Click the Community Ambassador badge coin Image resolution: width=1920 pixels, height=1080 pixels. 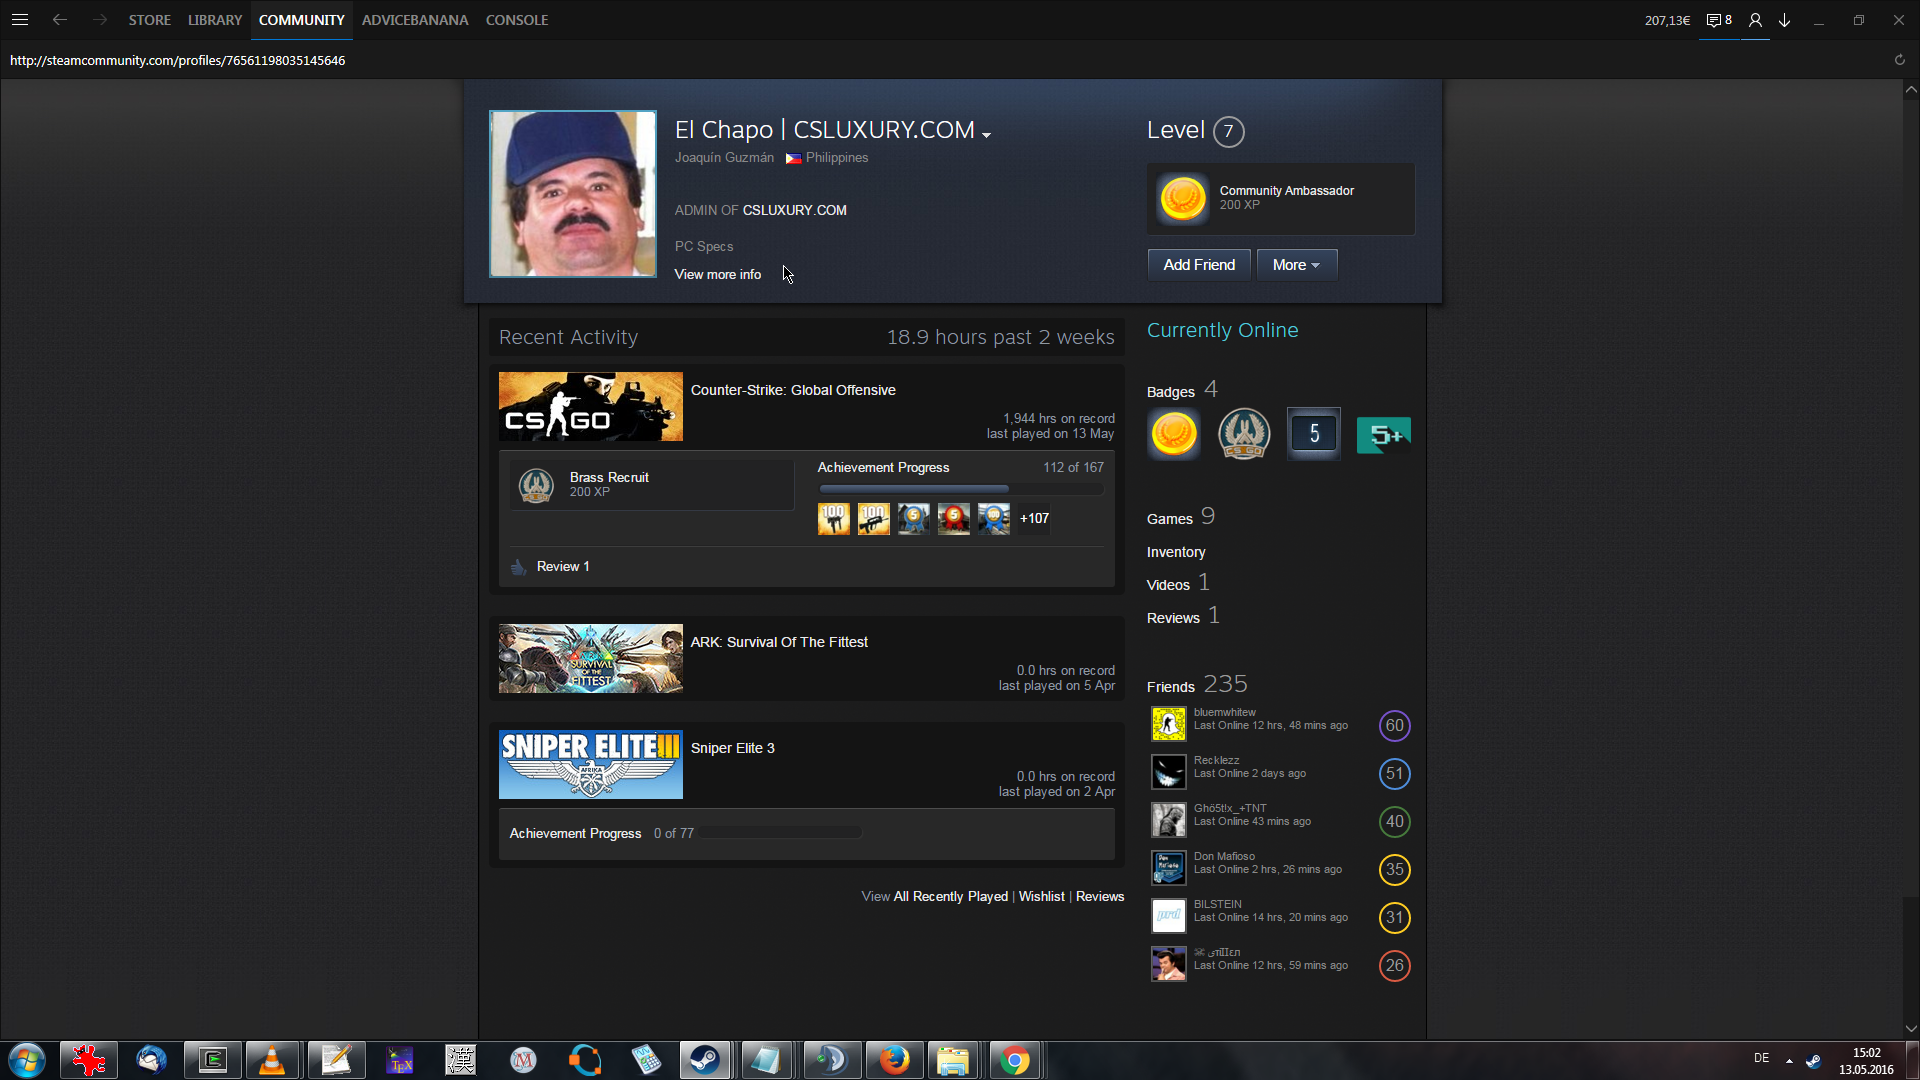point(1182,198)
